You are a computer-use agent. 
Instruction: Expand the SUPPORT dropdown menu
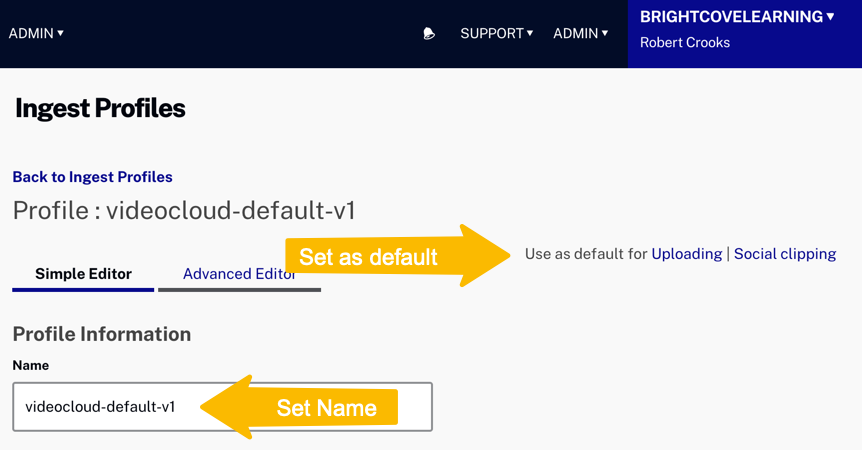click(496, 34)
